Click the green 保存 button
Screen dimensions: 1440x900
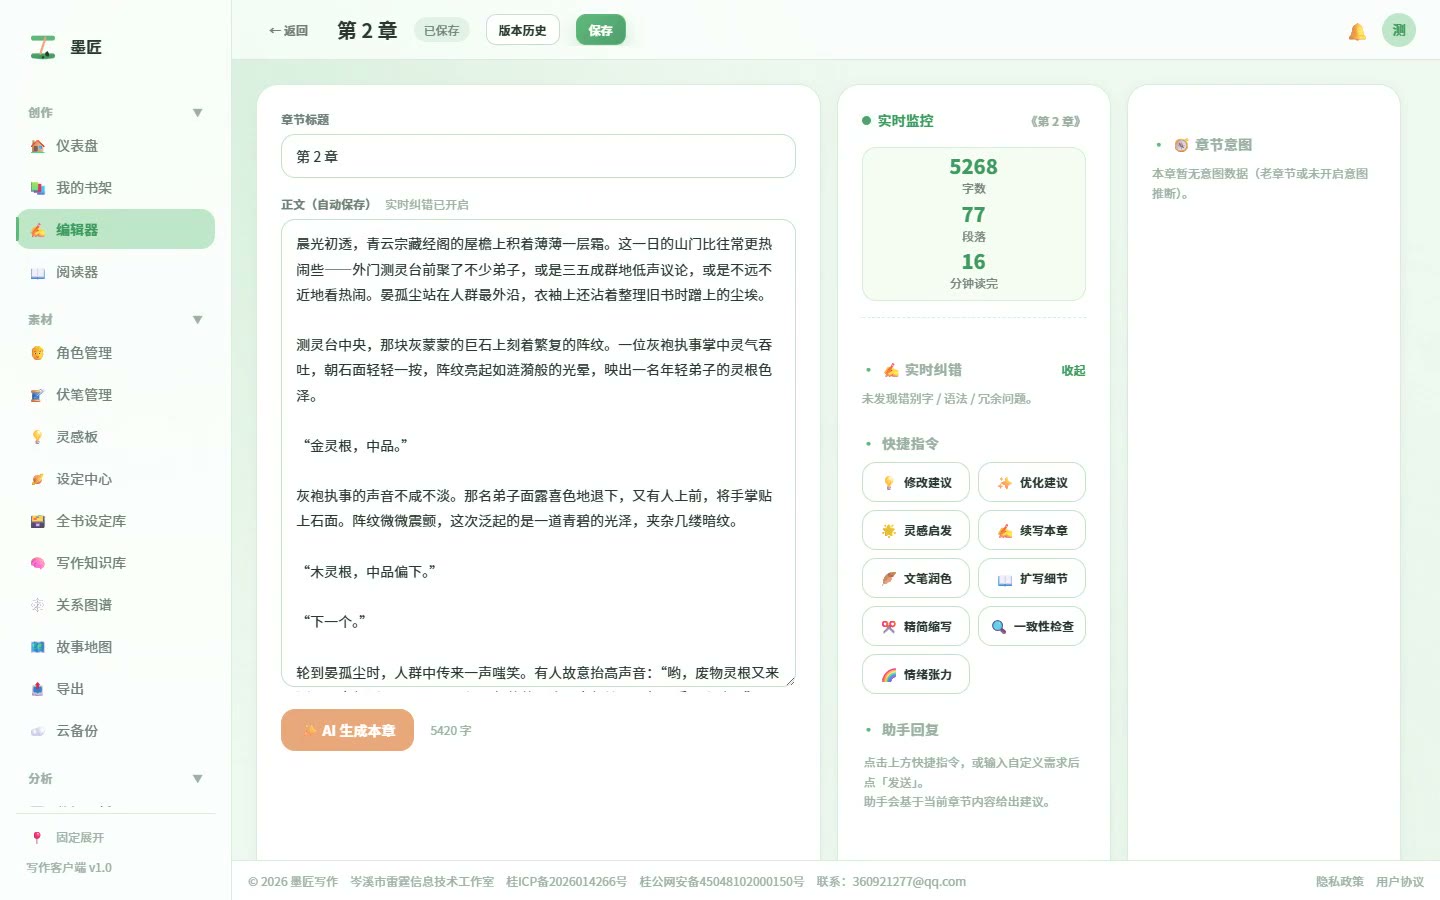(600, 30)
